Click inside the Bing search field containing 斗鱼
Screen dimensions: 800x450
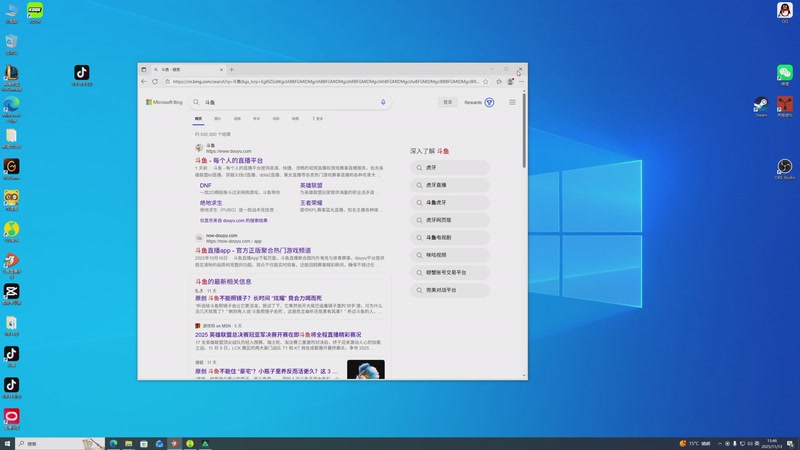tap(291, 102)
